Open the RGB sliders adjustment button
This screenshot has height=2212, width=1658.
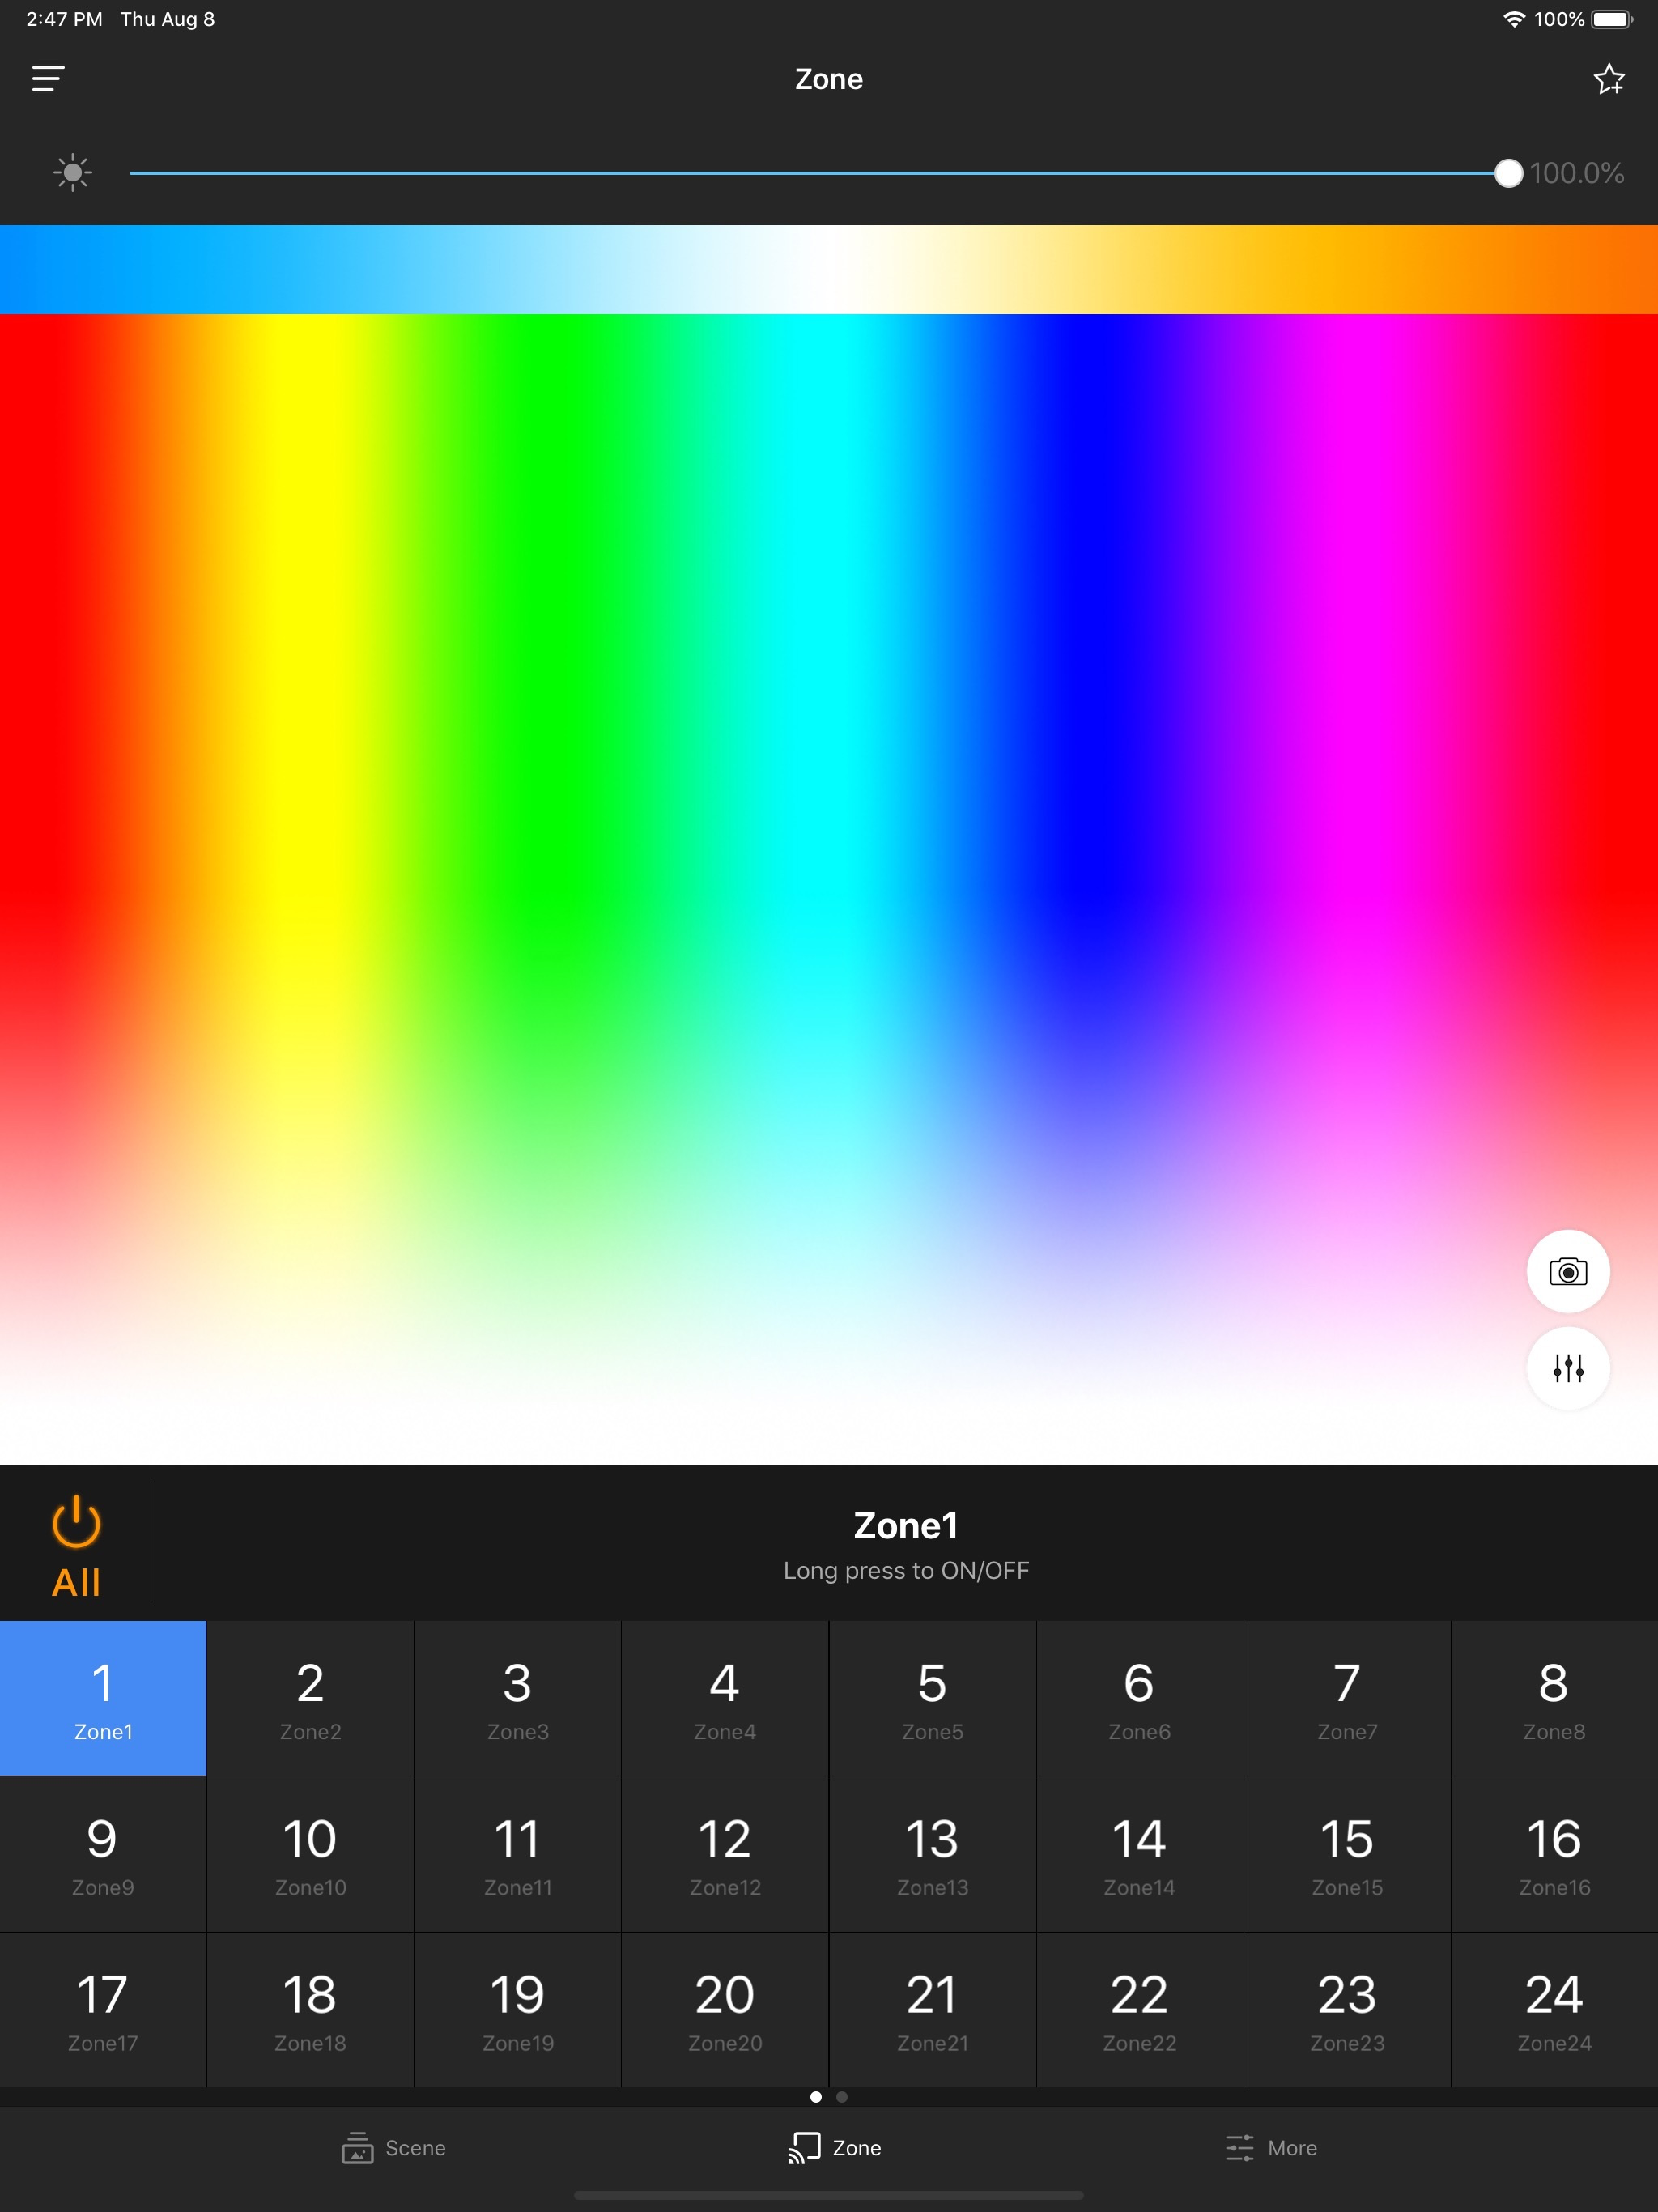[1567, 1367]
